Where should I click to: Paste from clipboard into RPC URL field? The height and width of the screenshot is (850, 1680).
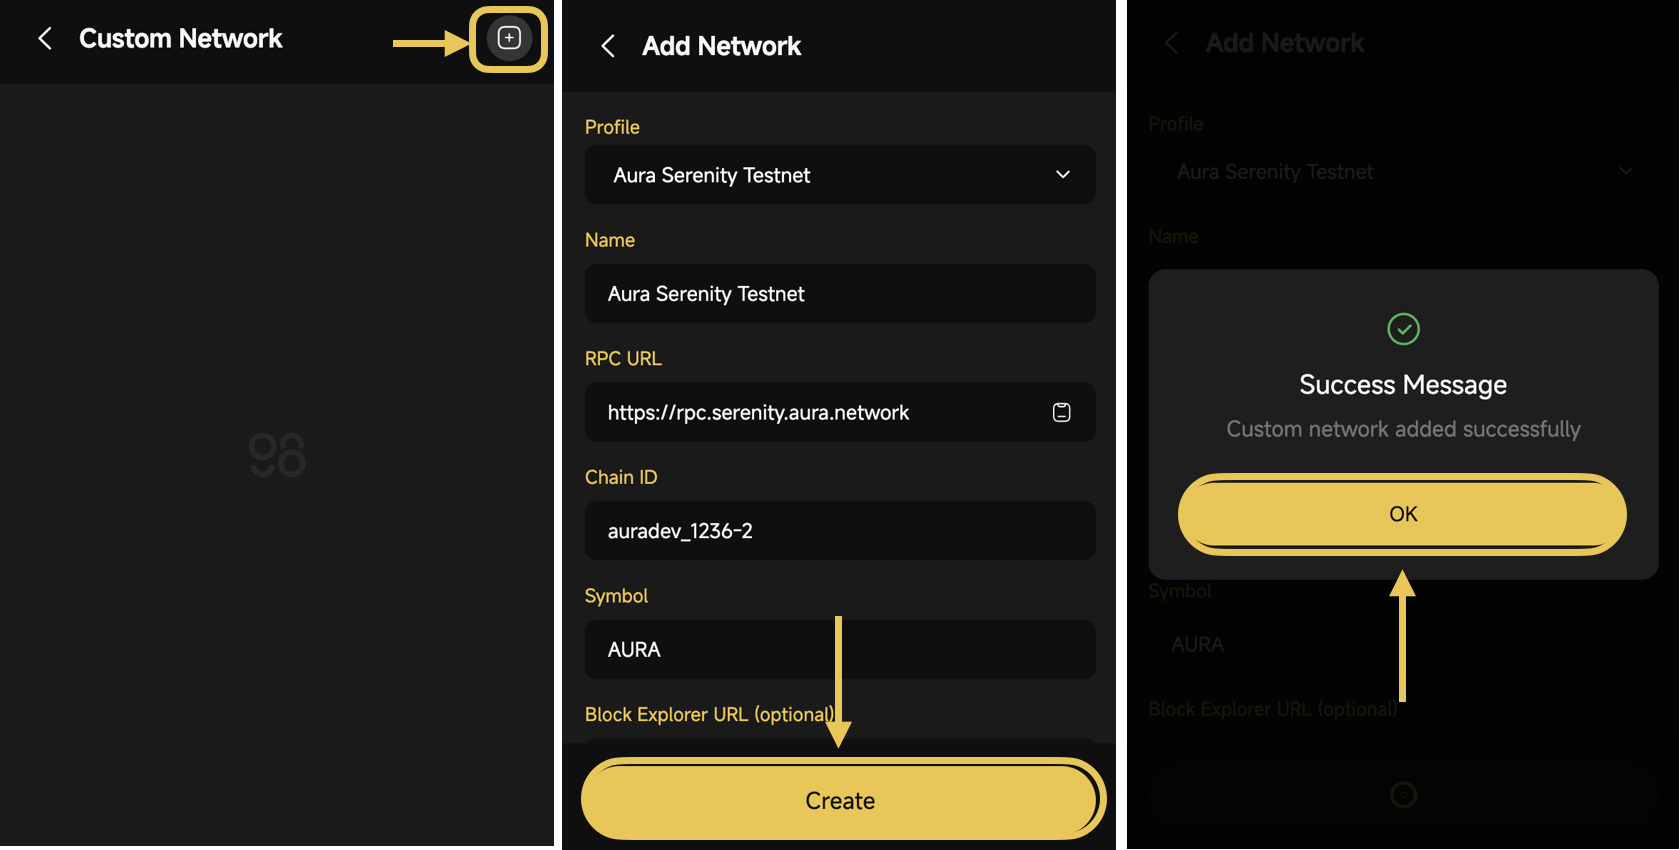1062,412
